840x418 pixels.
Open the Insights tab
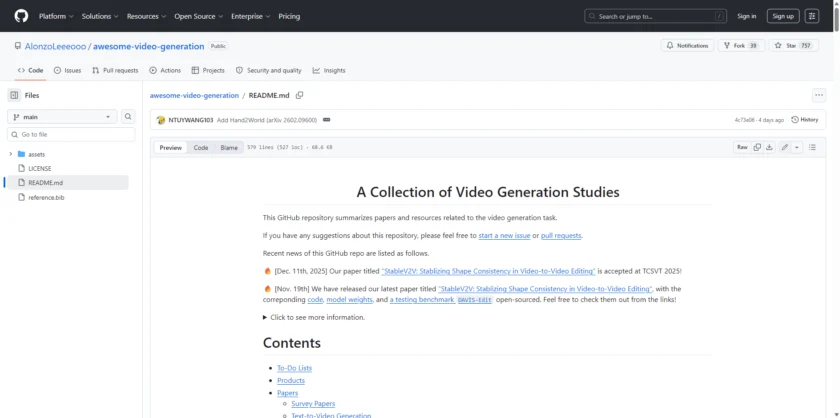(x=329, y=70)
